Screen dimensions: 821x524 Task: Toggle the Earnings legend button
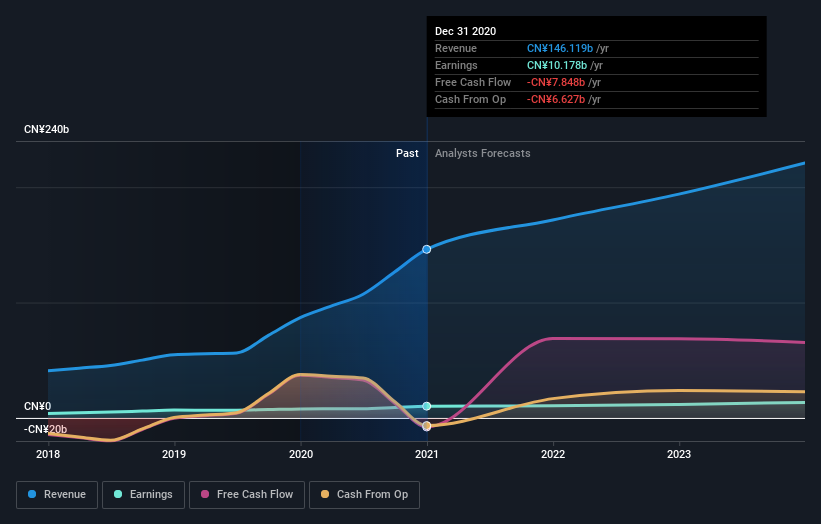click(143, 495)
